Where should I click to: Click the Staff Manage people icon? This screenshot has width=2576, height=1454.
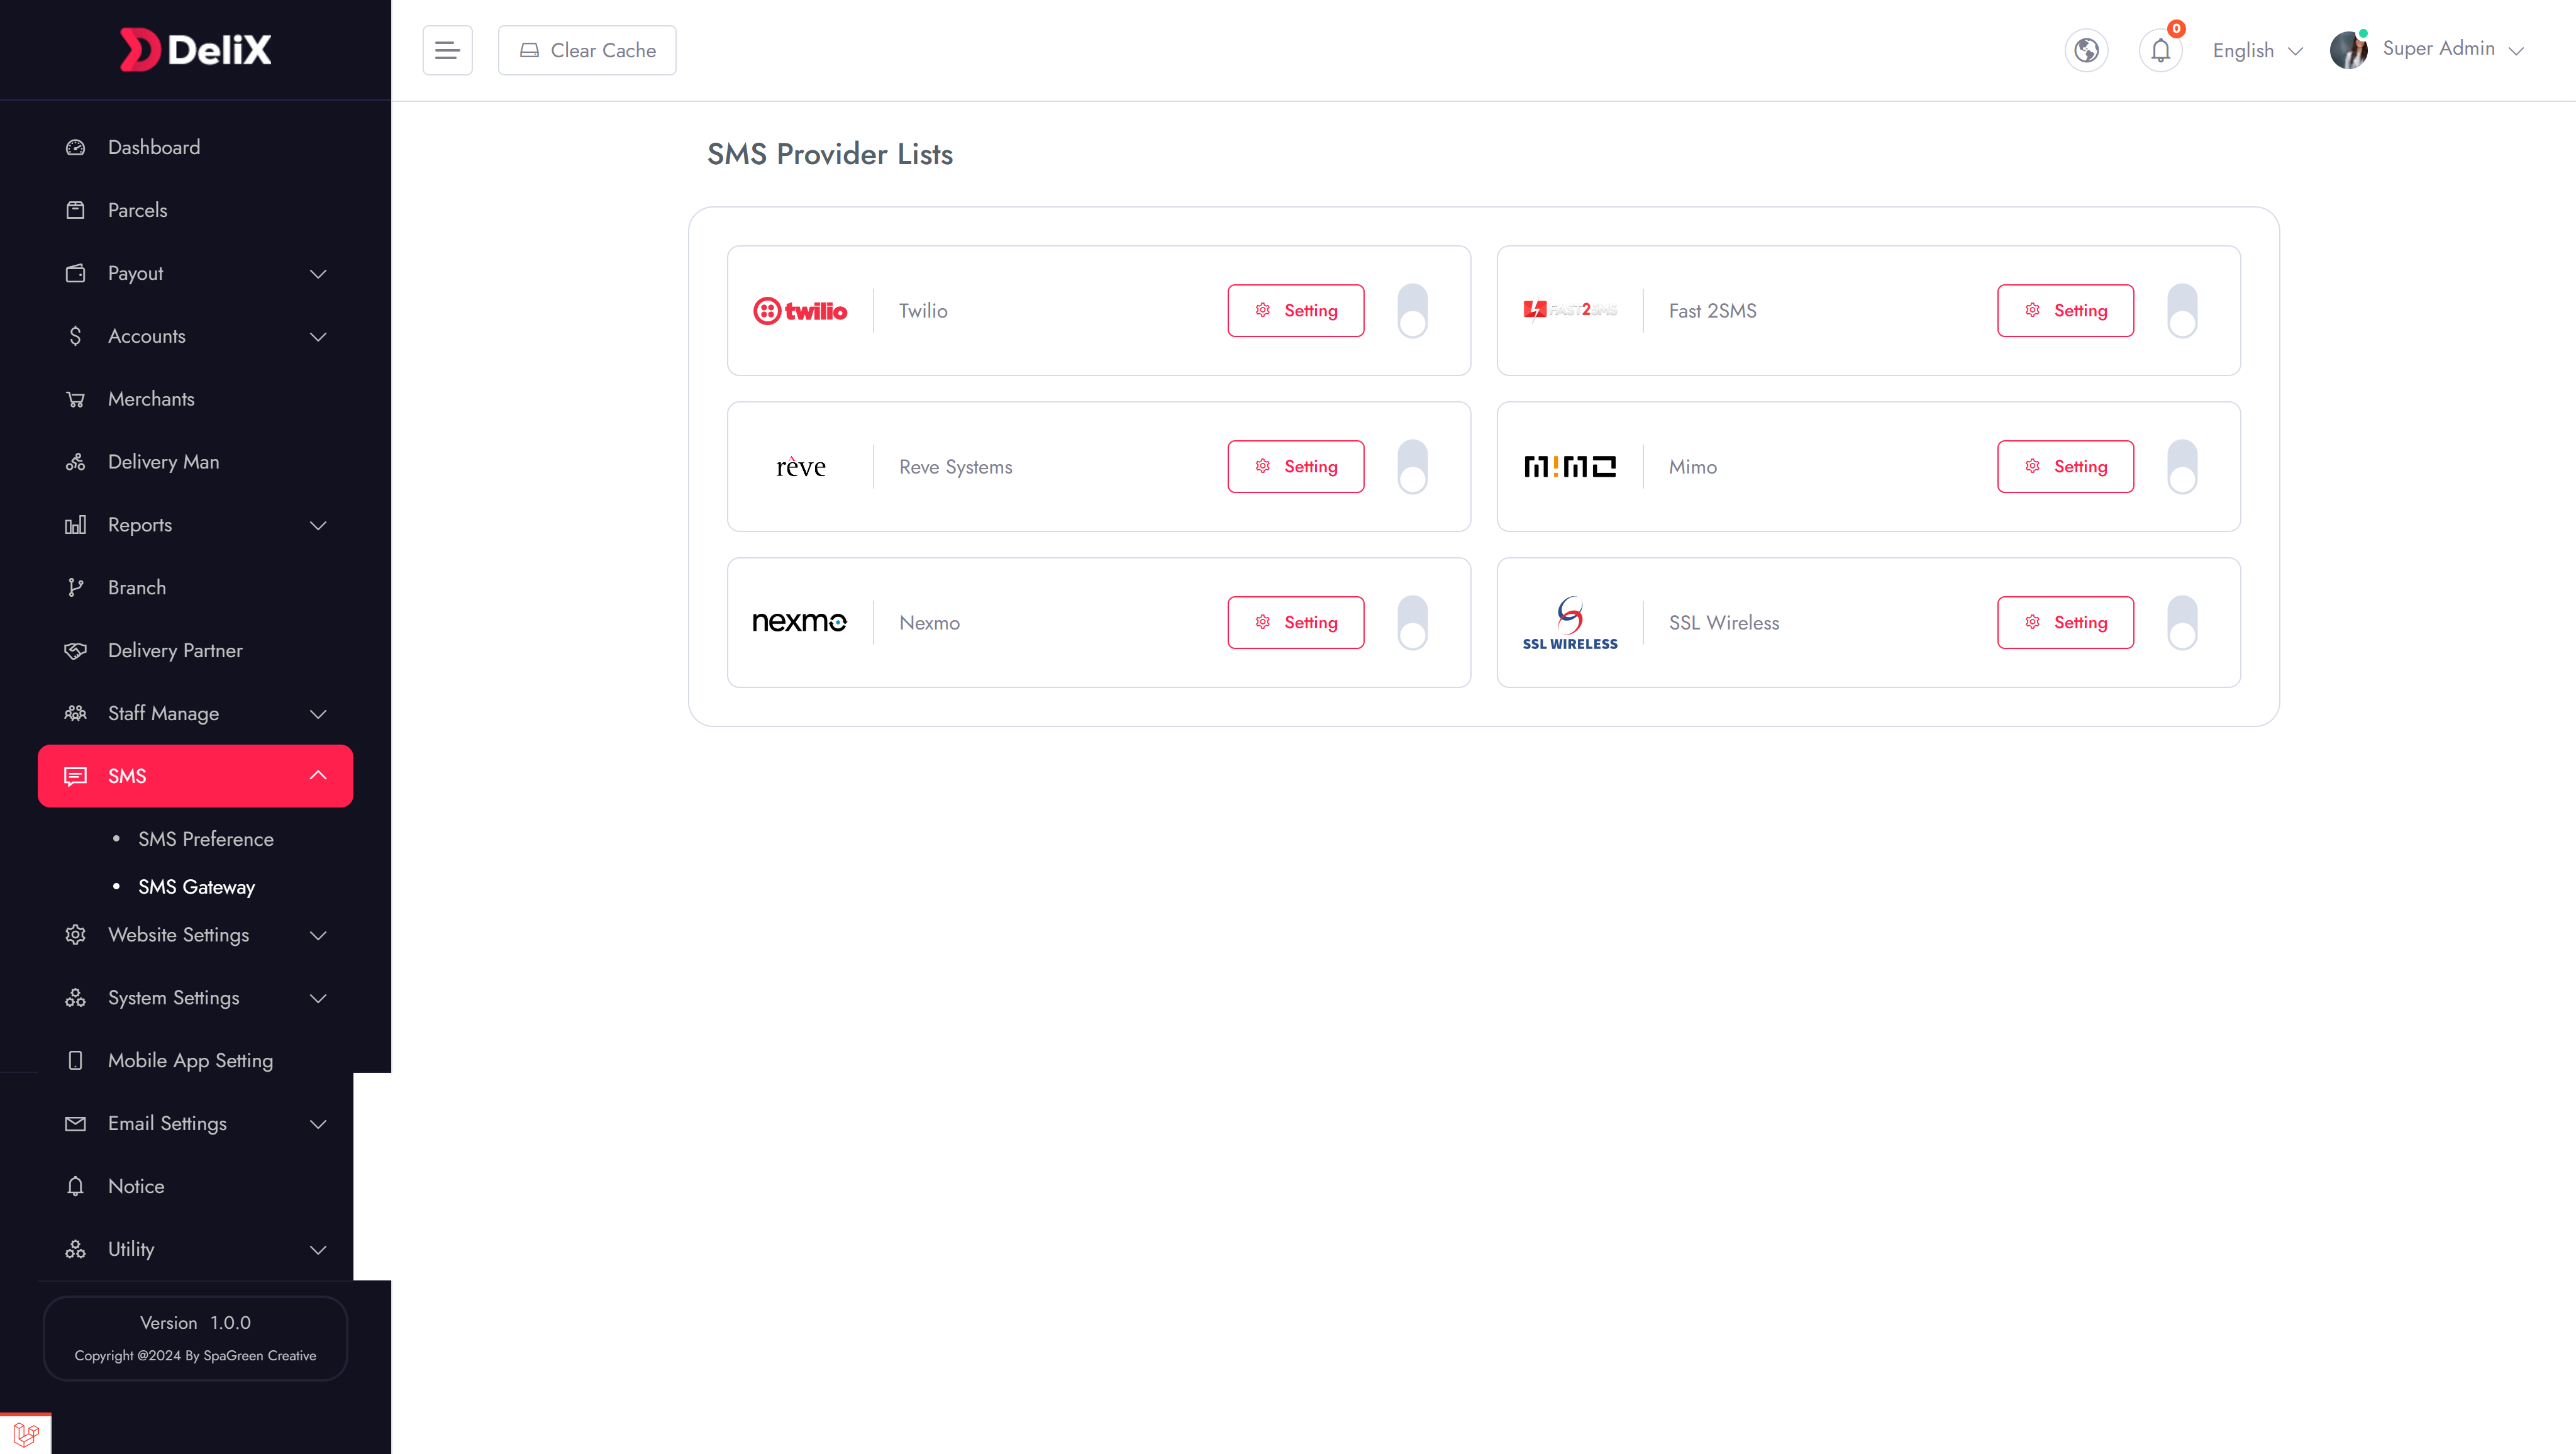click(75, 713)
